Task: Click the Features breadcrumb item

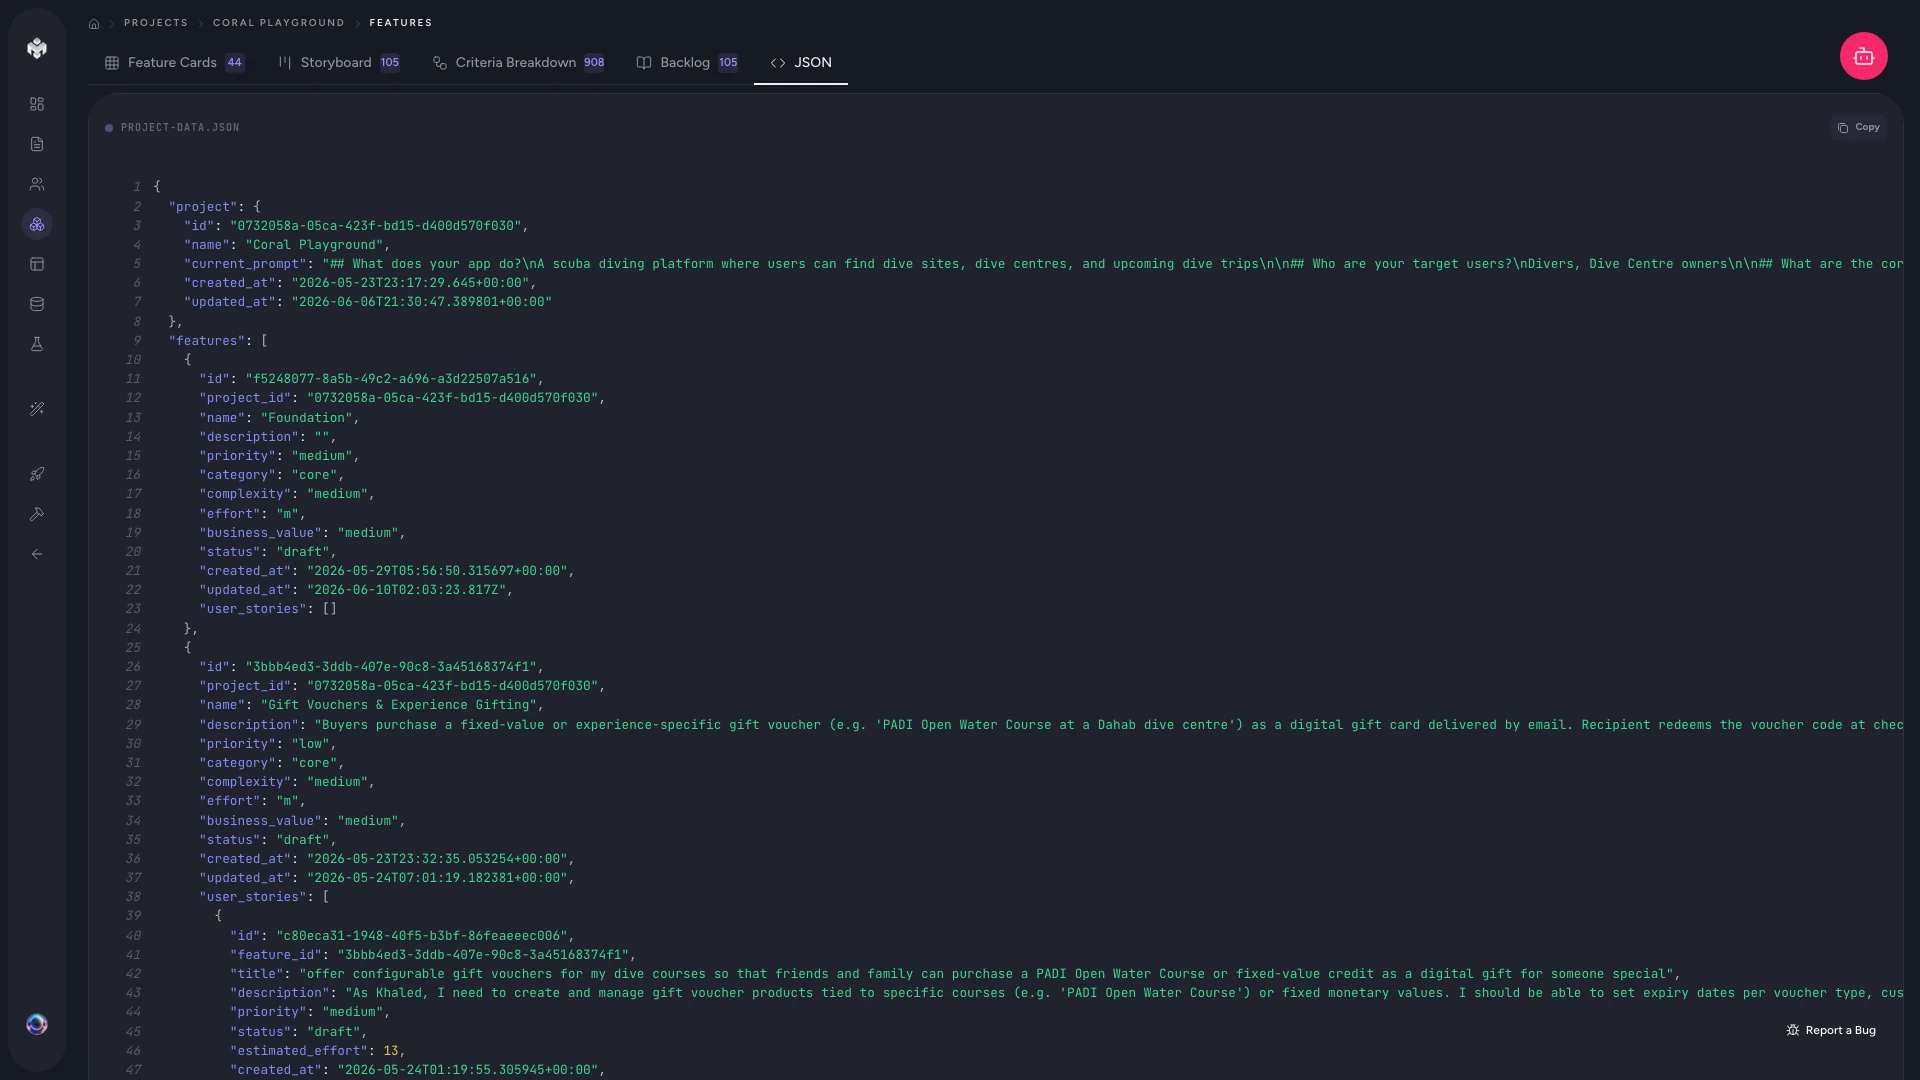Action: point(400,23)
